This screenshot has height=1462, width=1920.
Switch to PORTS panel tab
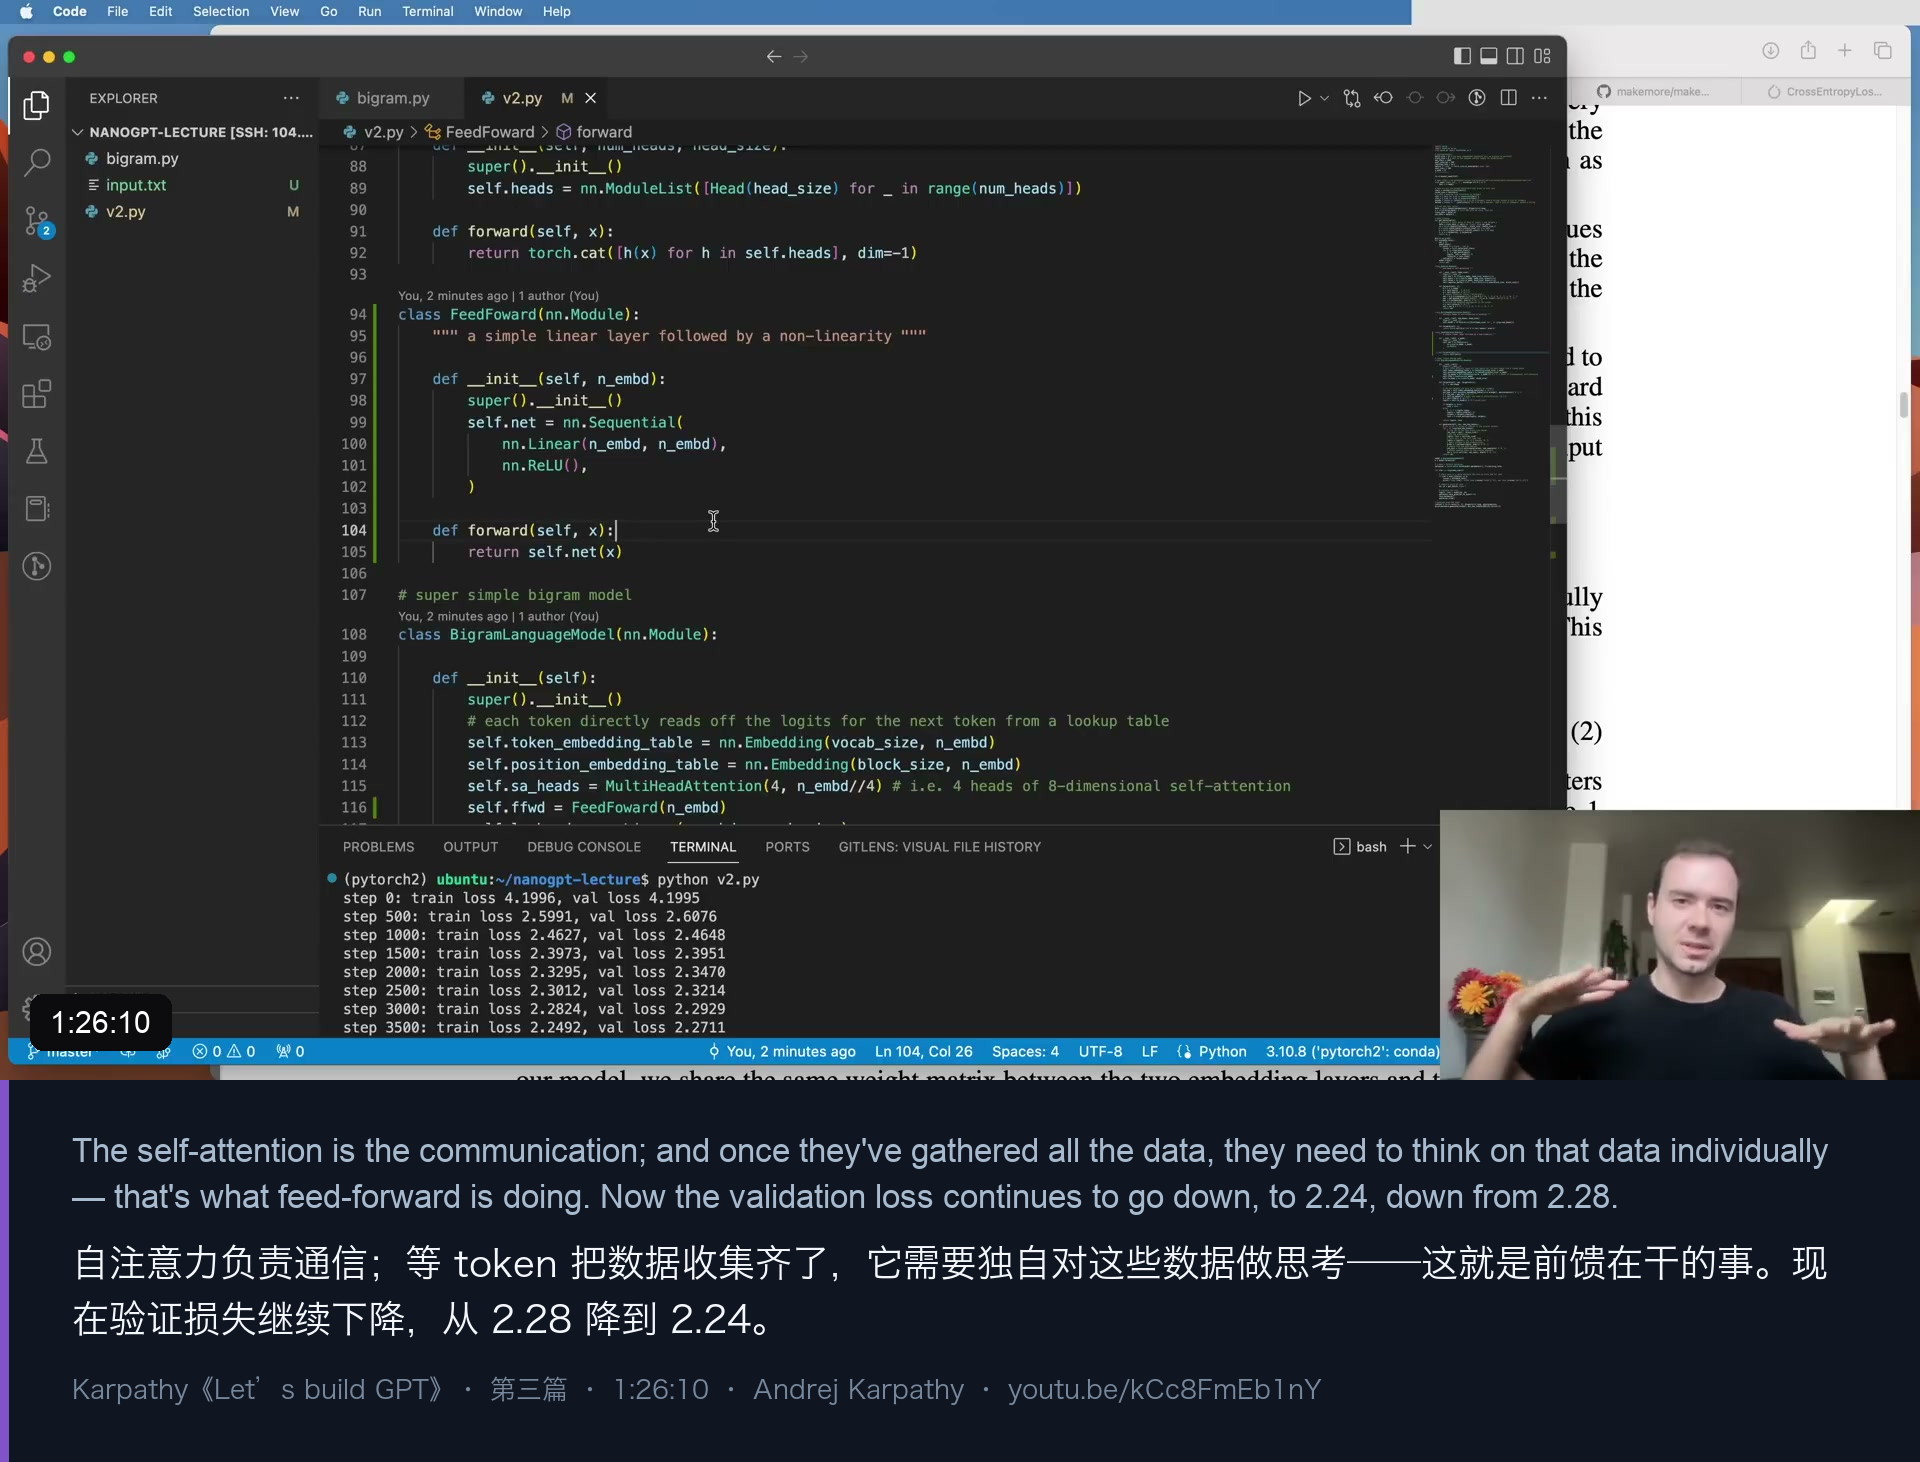[787, 847]
